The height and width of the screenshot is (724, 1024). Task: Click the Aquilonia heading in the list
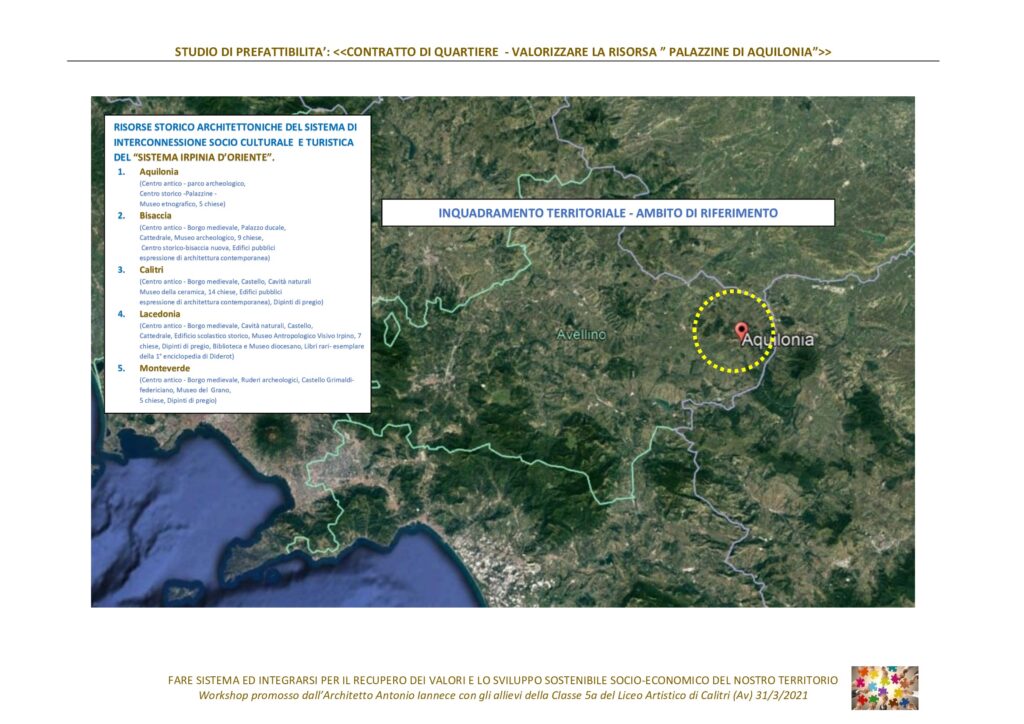(x=159, y=172)
